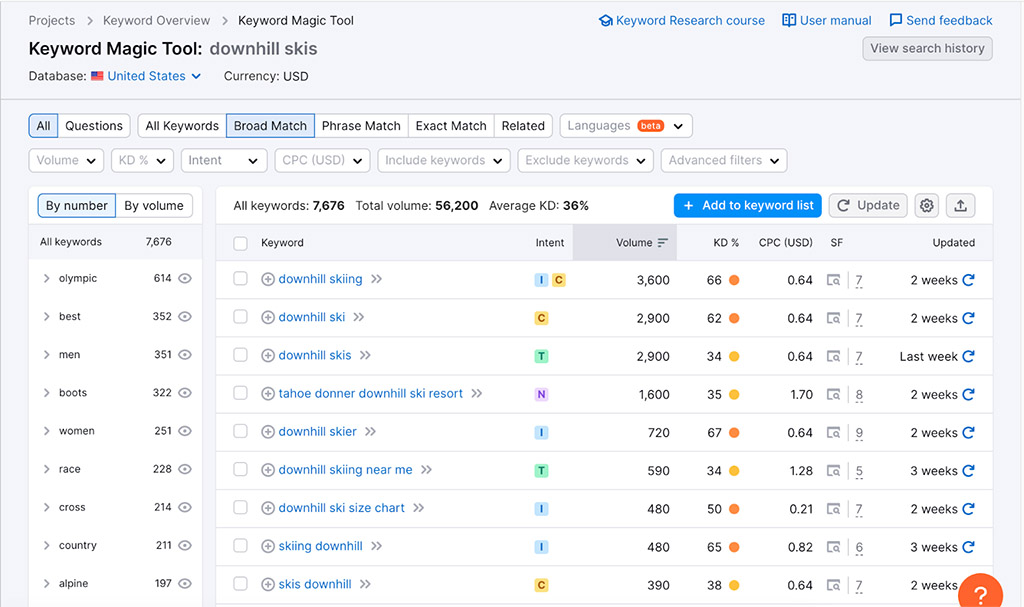Switch sidebar grouping to By volume
The width and height of the screenshot is (1024, 607).
[x=154, y=206]
